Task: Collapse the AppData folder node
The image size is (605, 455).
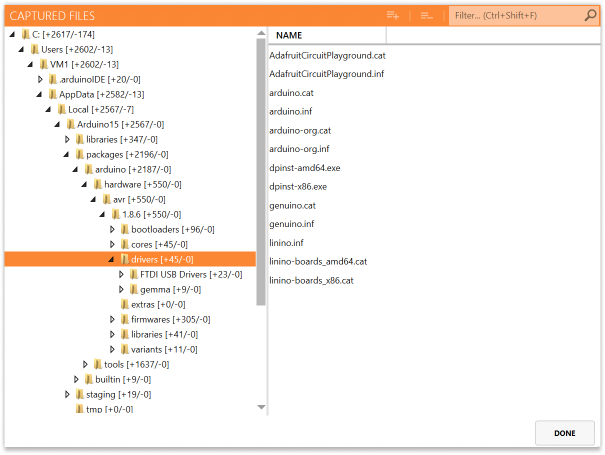Action: [39, 95]
